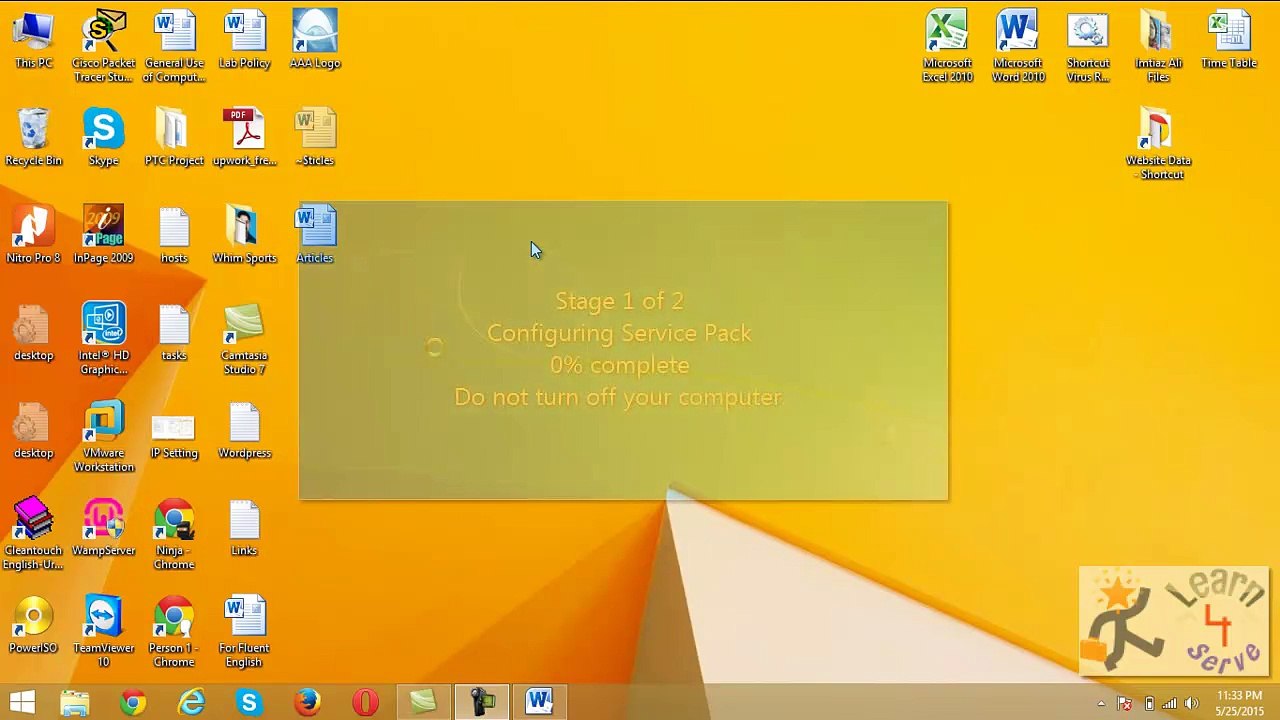Select the VMware Workstation shortcut

tap(103, 437)
